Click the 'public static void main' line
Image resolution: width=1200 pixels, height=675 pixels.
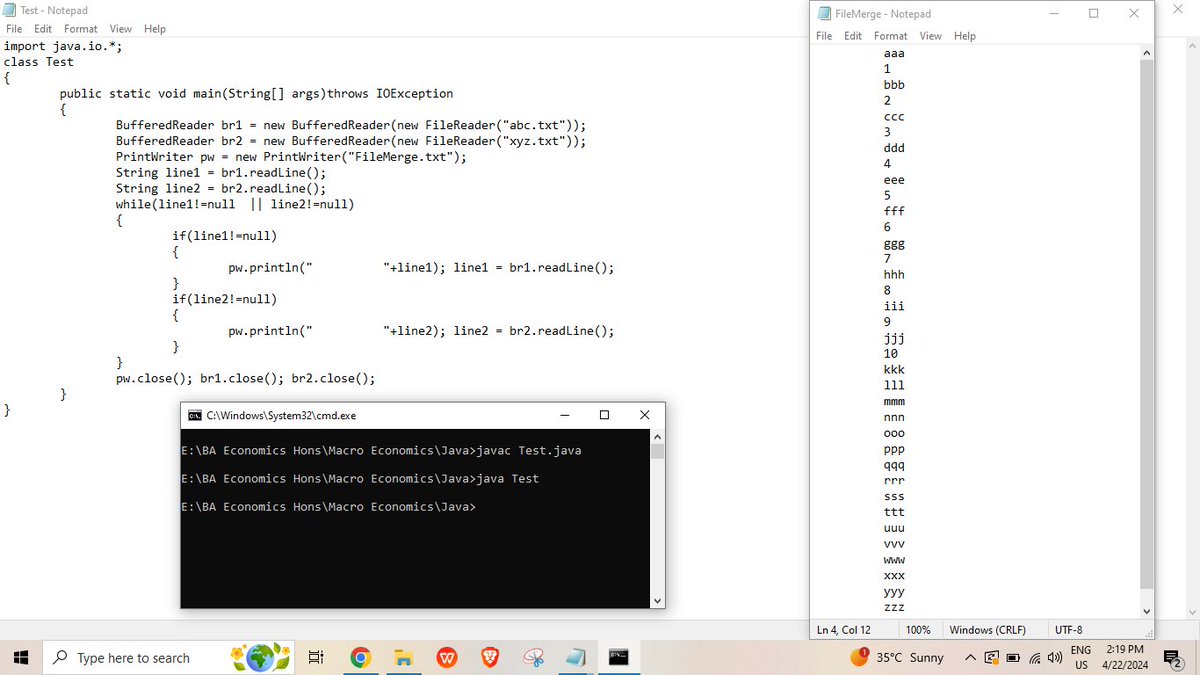click(x=256, y=94)
